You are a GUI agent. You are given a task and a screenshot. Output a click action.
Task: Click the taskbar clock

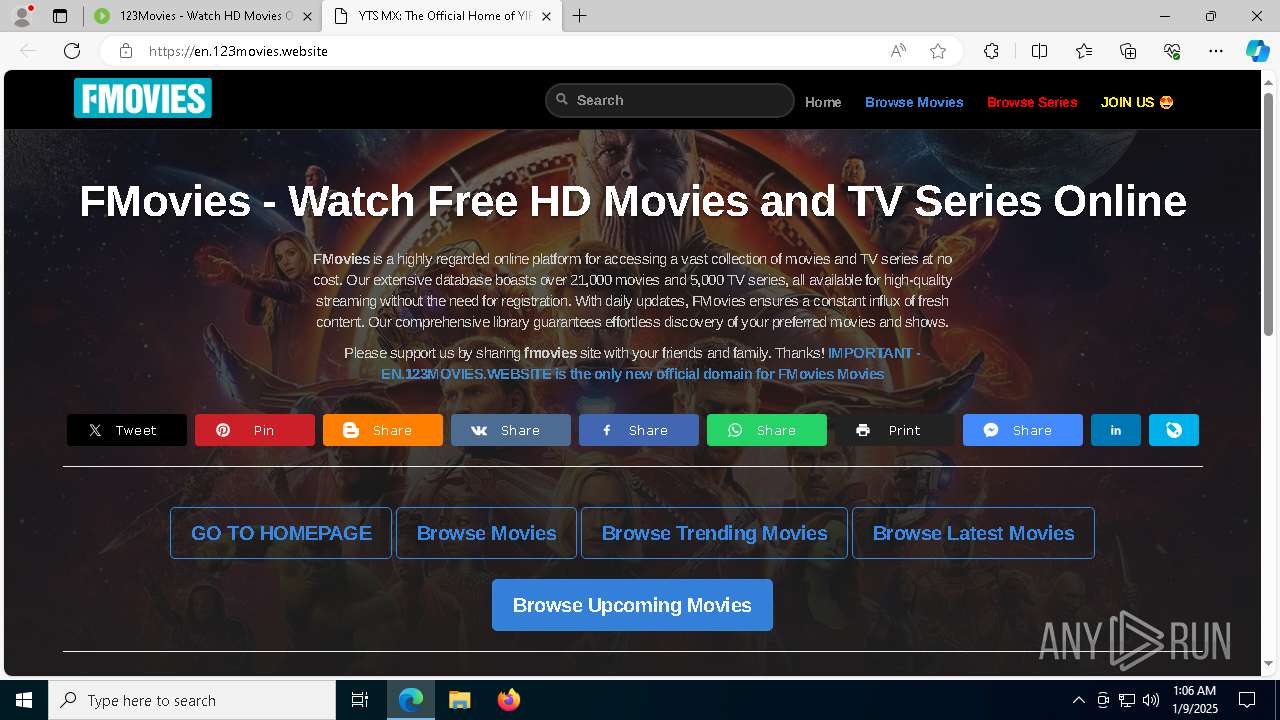coord(1194,700)
